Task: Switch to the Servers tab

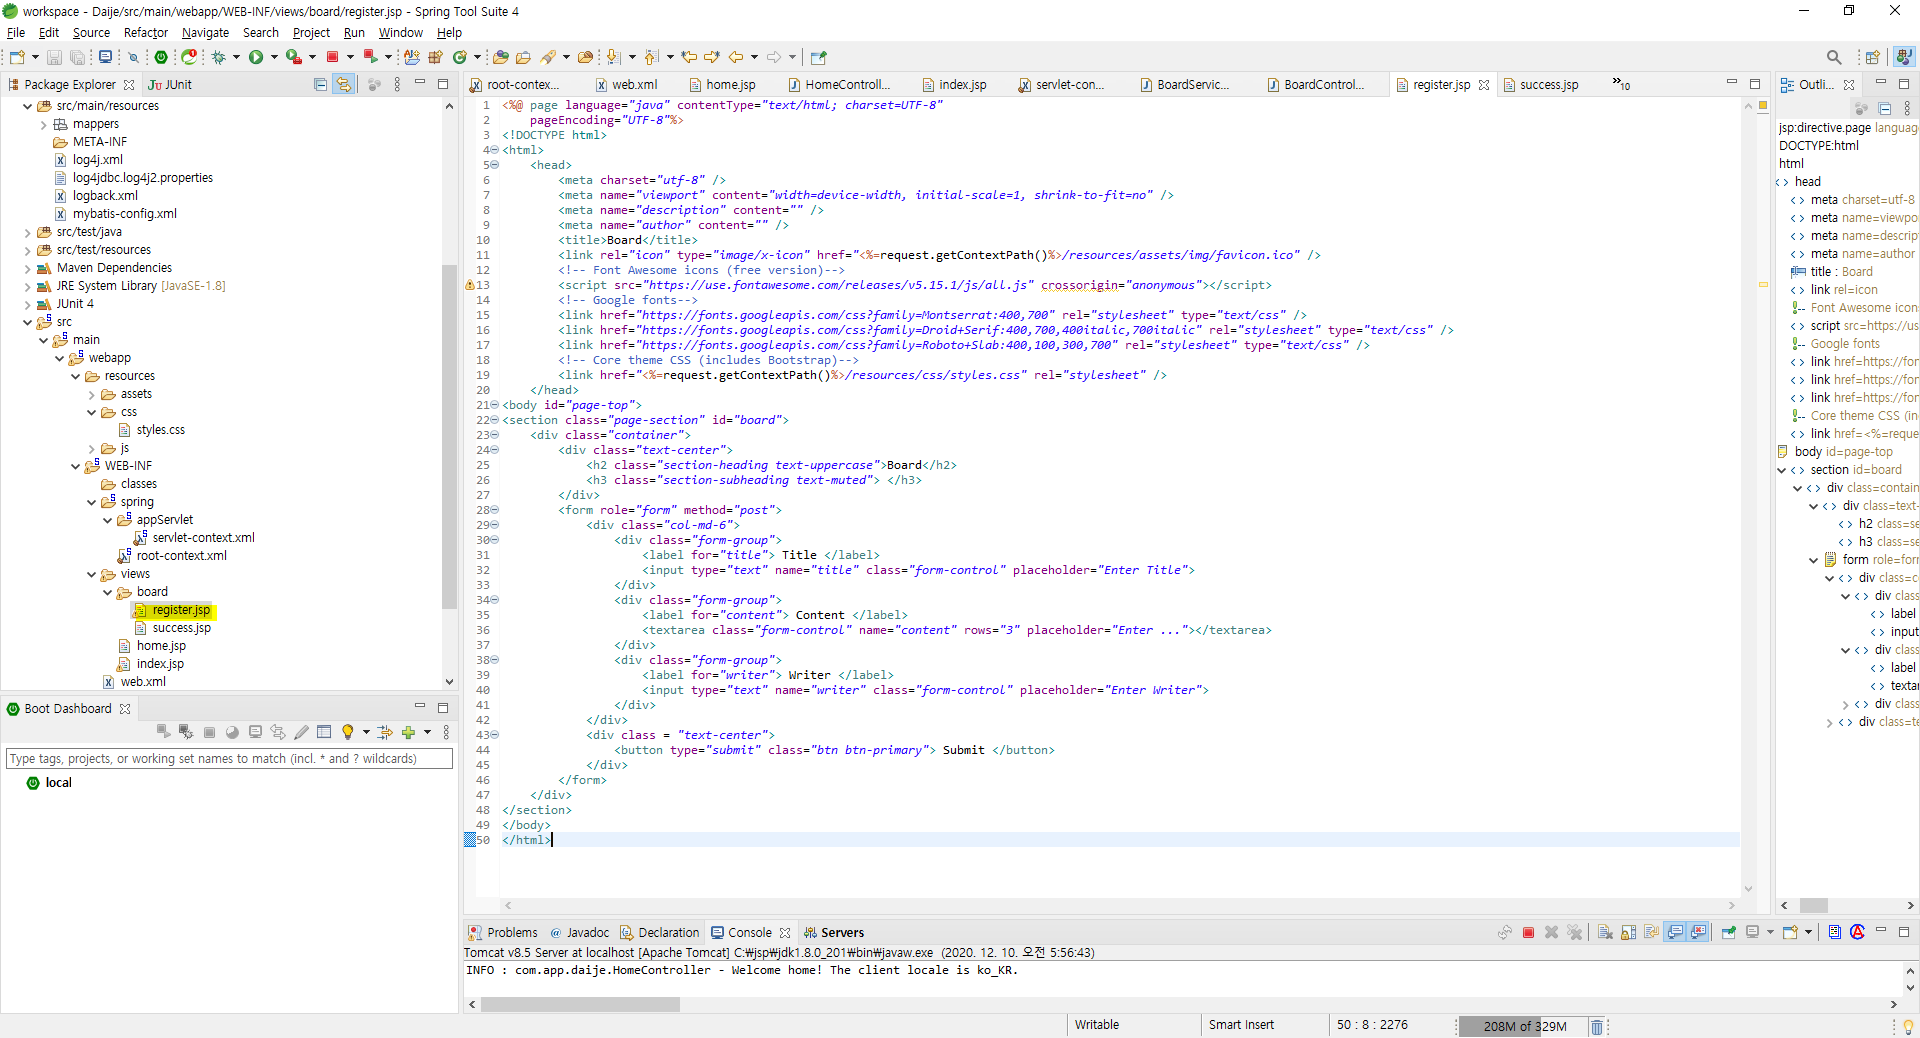Action: coord(834,932)
